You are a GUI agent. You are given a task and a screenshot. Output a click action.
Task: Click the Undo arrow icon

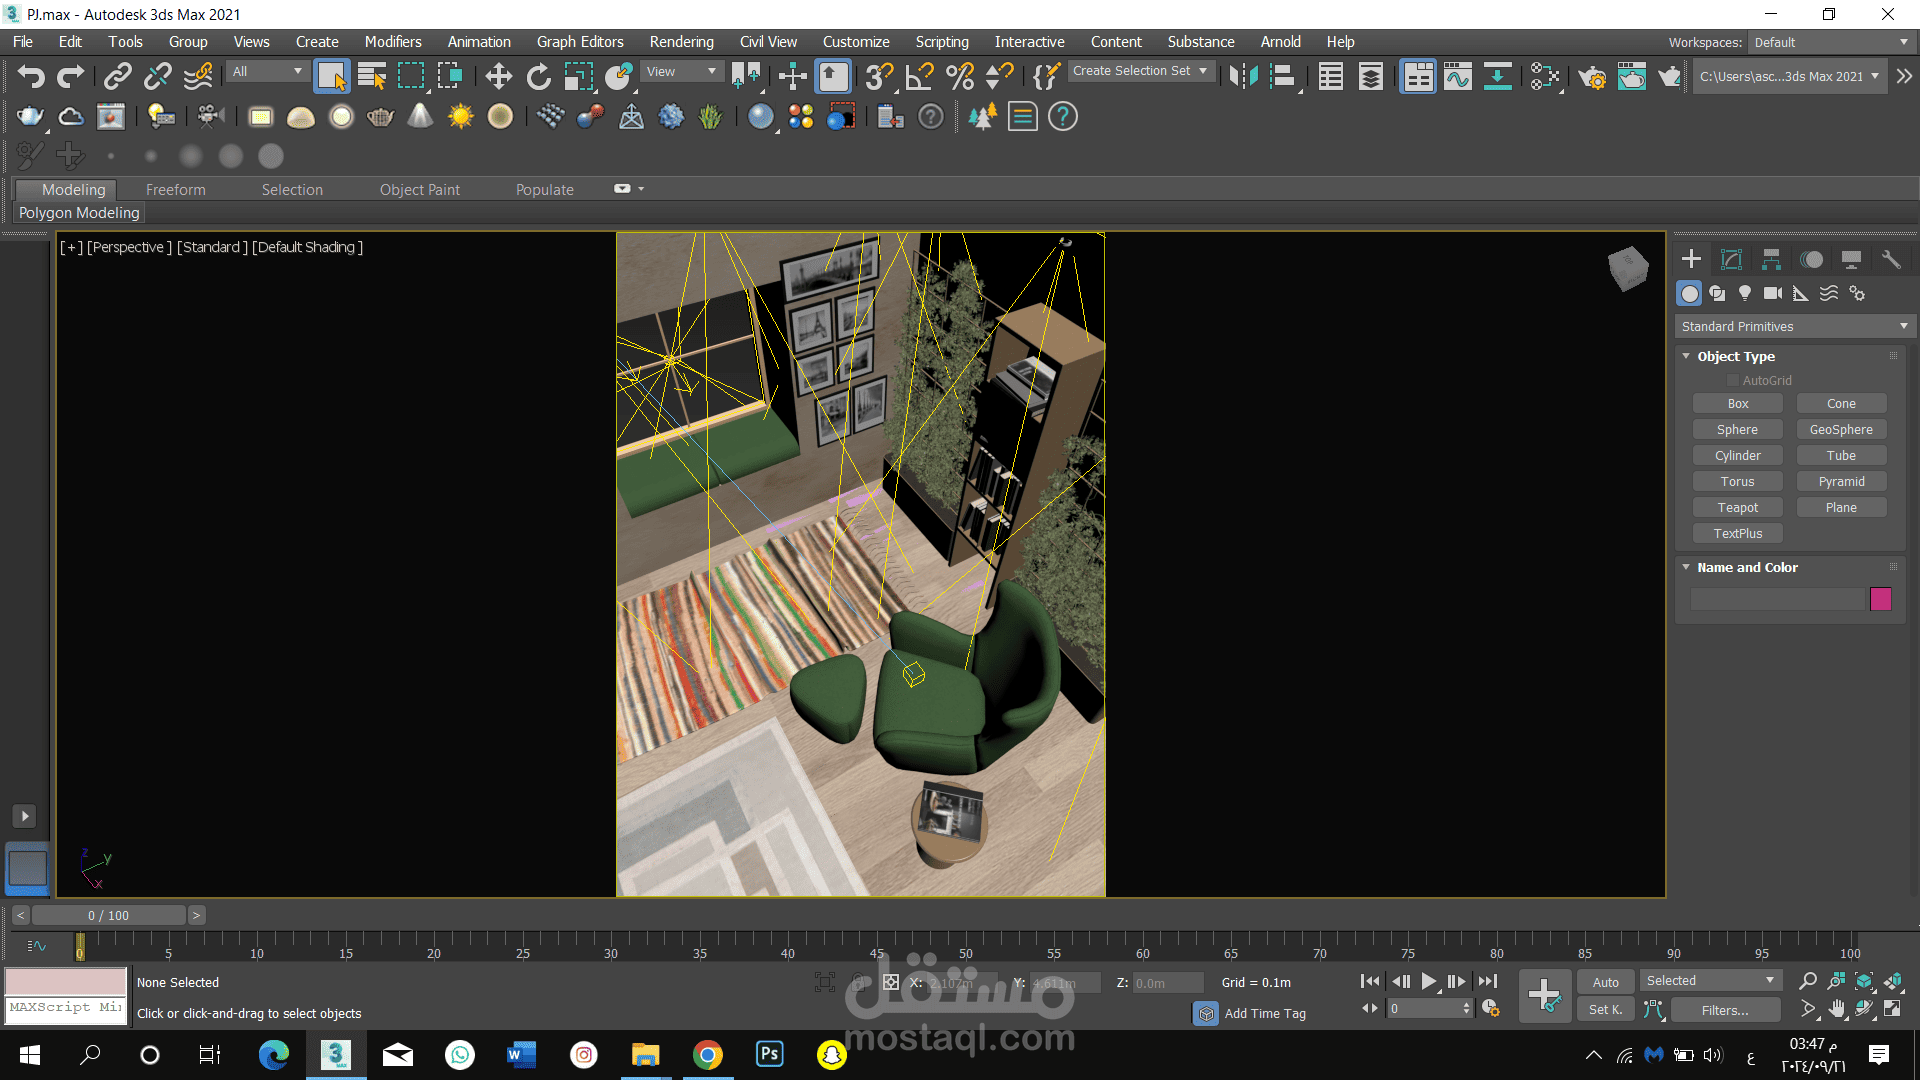point(31,77)
